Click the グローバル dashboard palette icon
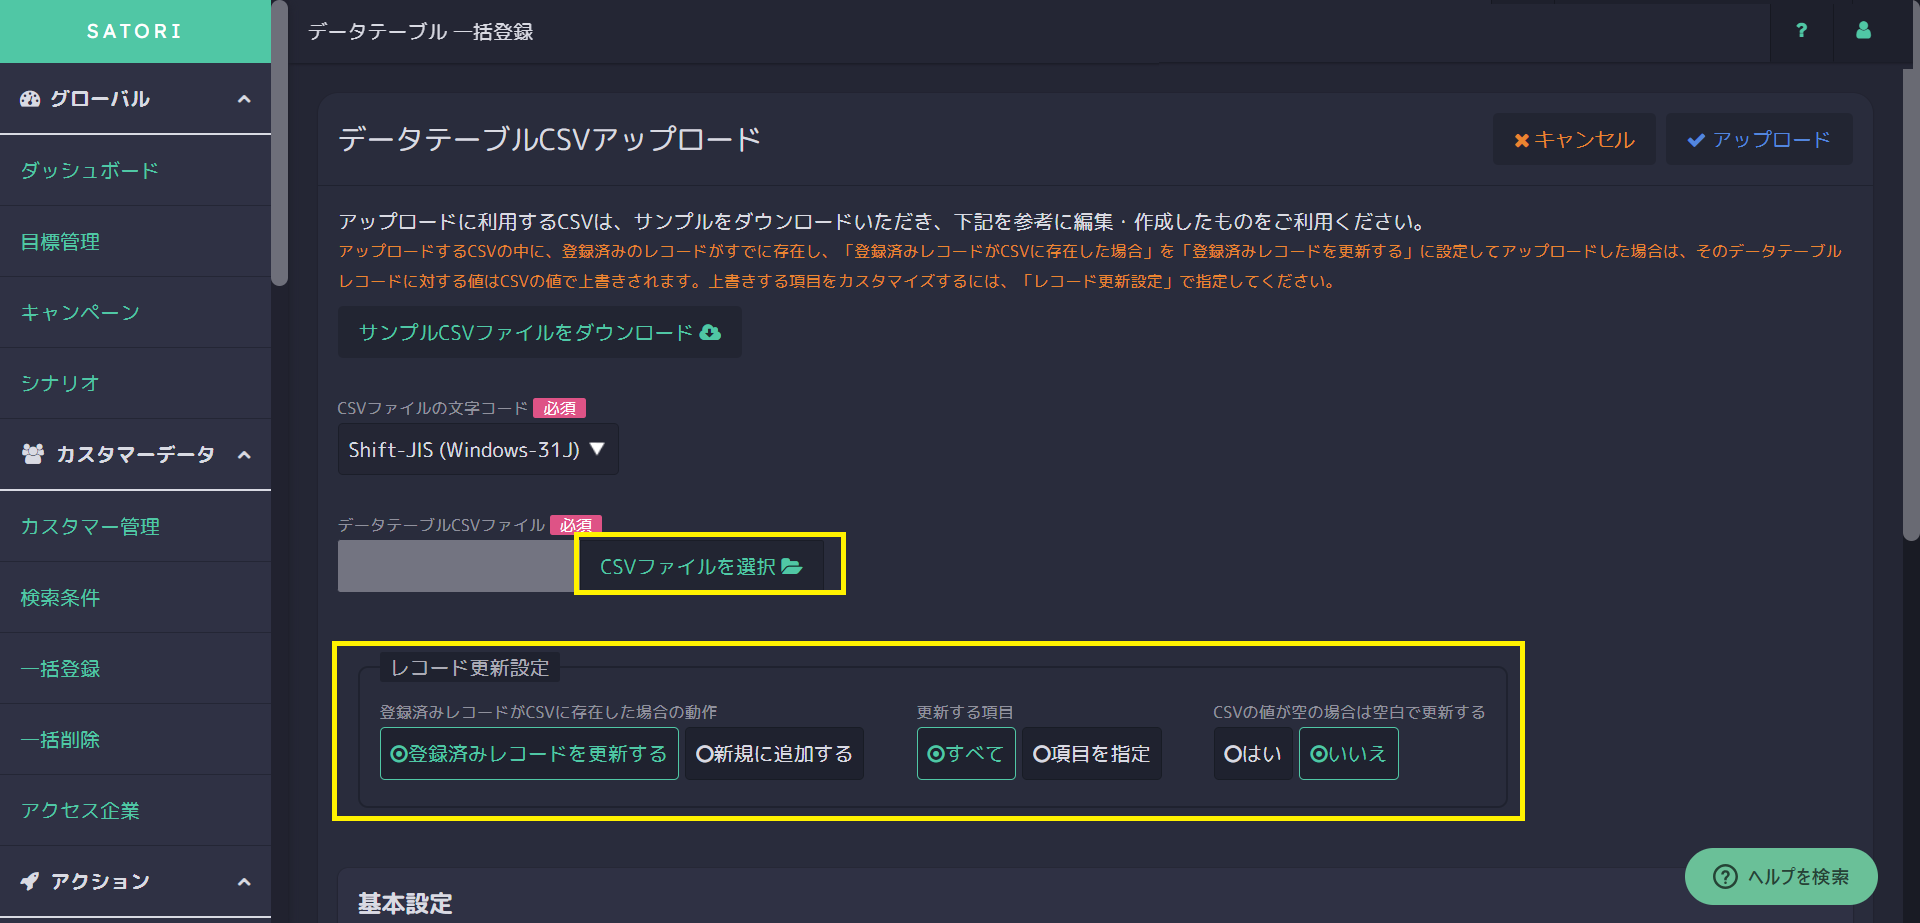Screen dimensions: 1920x923 click(30, 99)
